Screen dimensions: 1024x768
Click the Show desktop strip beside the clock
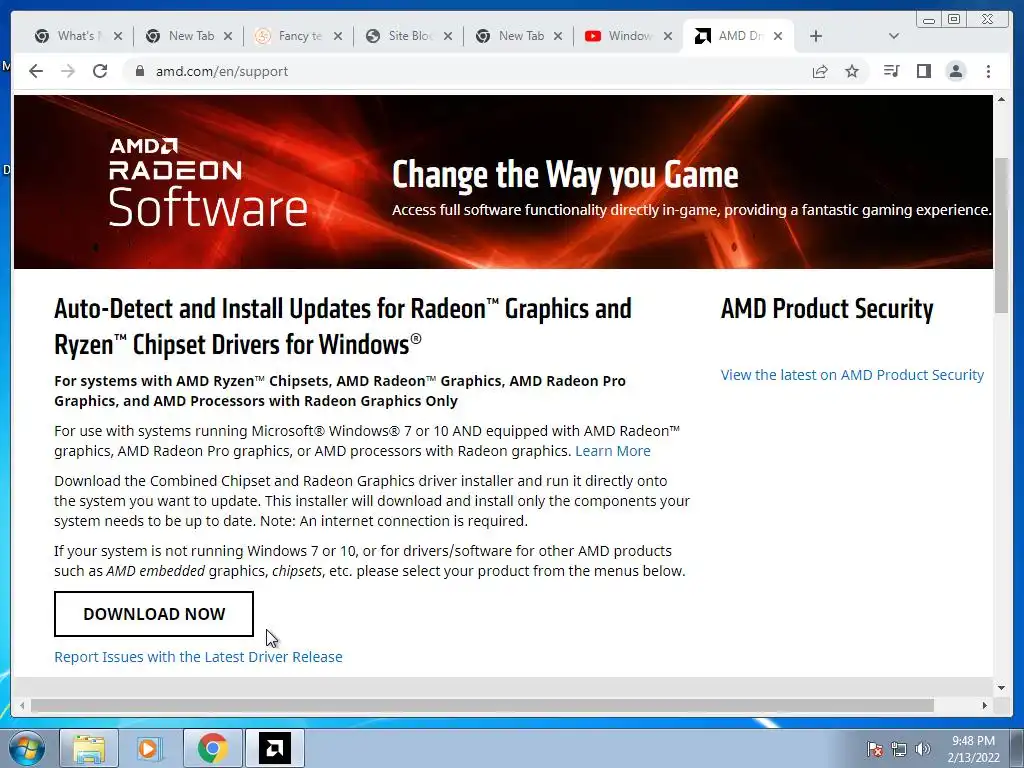pos(1017,748)
